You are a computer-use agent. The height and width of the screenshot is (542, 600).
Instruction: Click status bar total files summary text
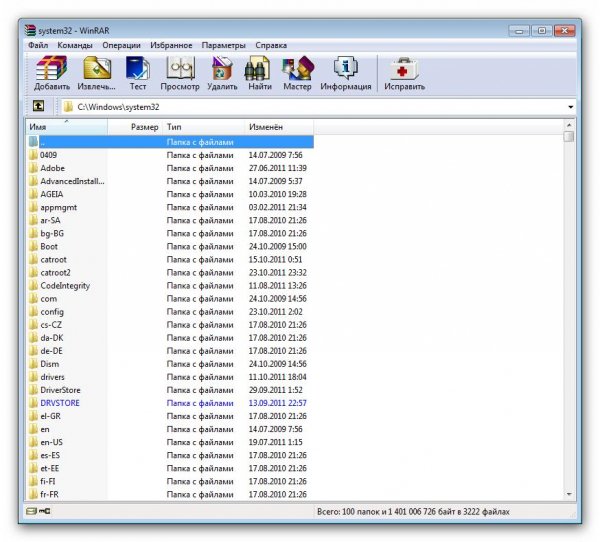[x=413, y=511]
